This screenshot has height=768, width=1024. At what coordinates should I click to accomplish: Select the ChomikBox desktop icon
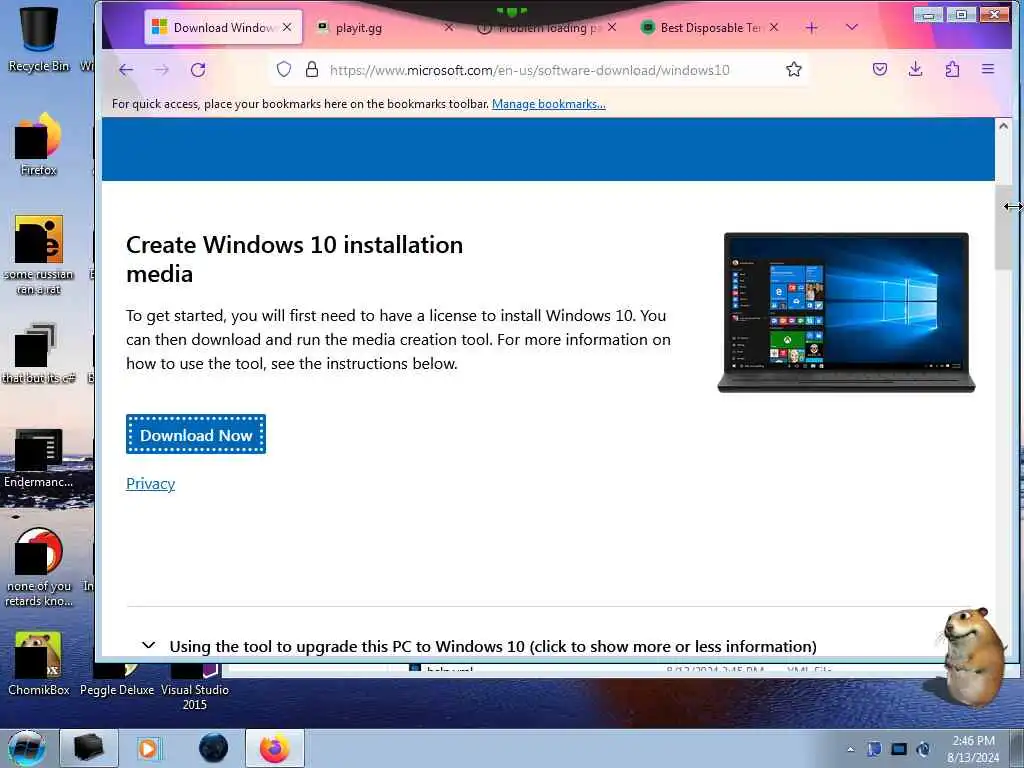click(39, 664)
